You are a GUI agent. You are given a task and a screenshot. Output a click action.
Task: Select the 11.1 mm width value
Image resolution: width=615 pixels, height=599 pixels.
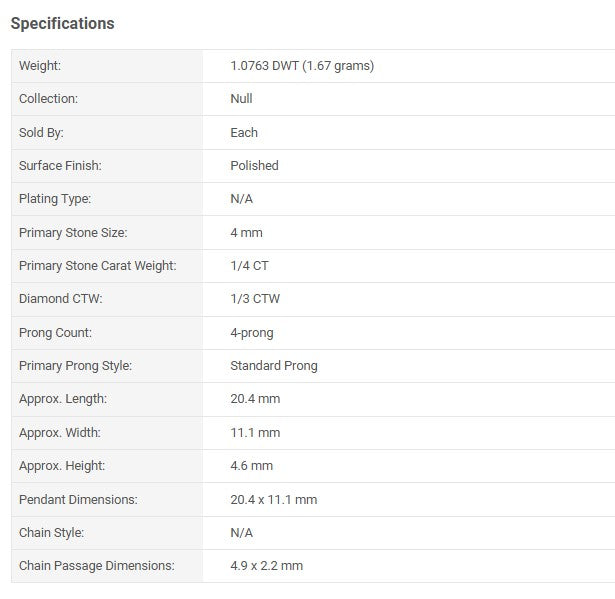coord(255,433)
